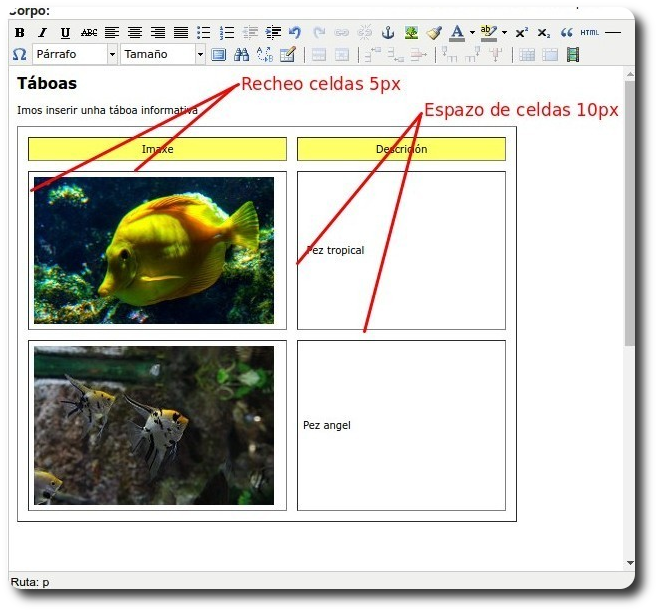Expand the text color picker arrow

click(472, 33)
